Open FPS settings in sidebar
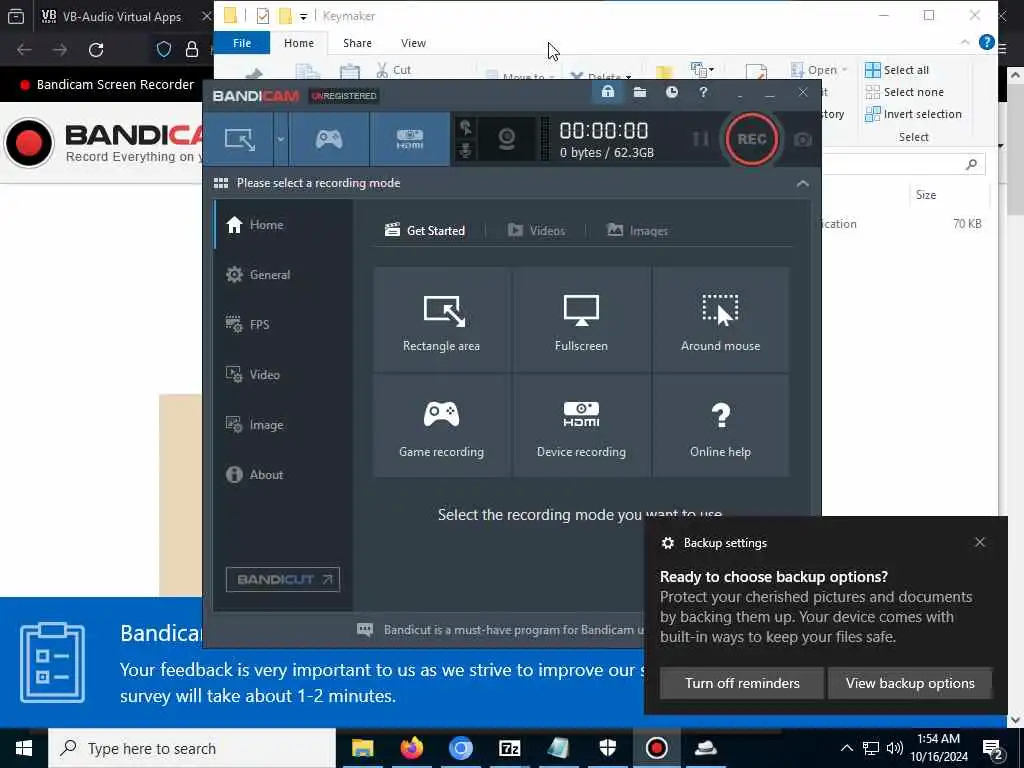The image size is (1024, 768). [283, 325]
